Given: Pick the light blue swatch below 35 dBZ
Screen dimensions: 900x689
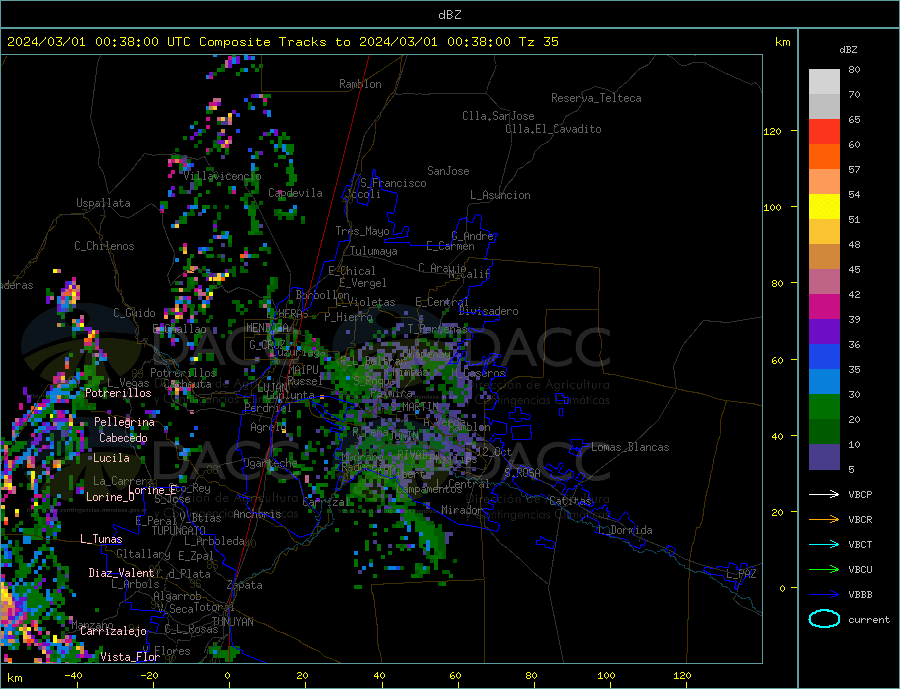Looking at the screenshot, I should 824,382.
